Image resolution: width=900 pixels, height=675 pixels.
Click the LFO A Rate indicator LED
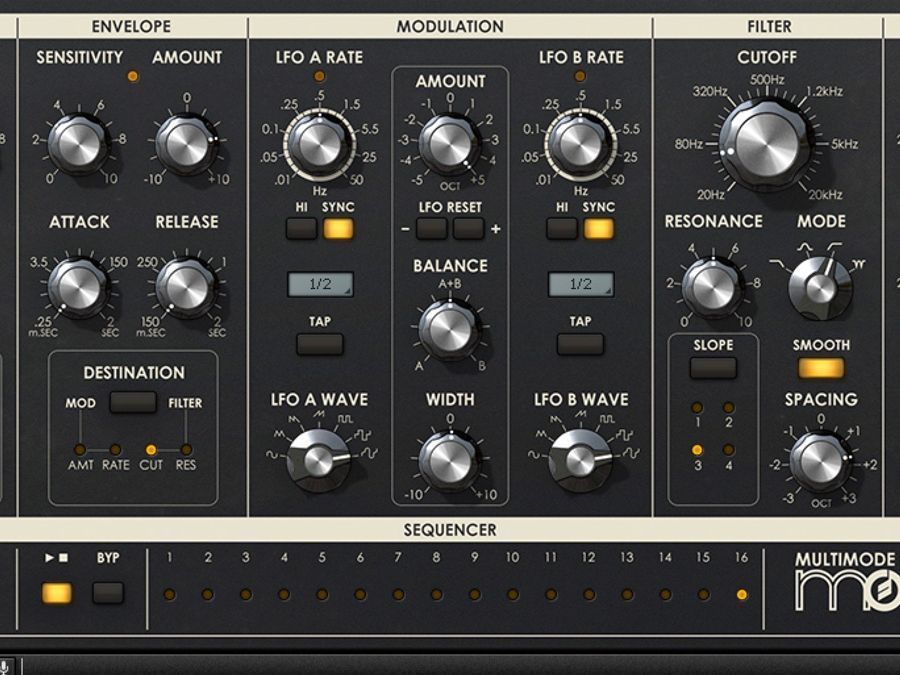319,76
